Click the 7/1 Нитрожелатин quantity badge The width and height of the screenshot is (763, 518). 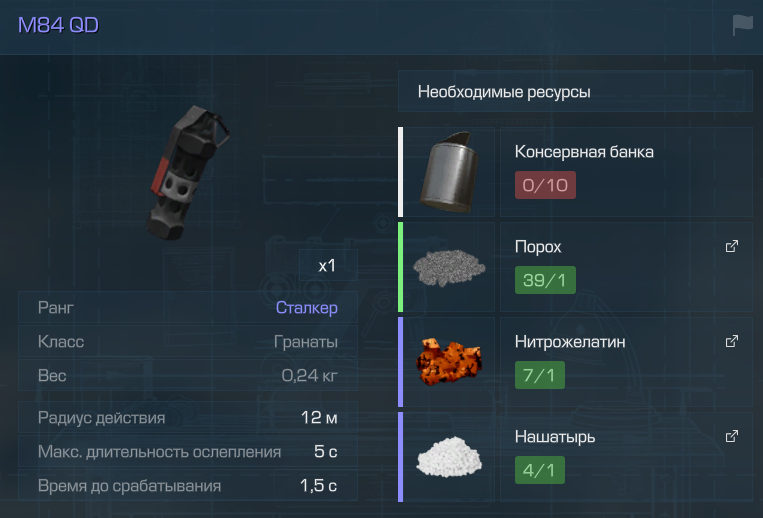tap(540, 375)
